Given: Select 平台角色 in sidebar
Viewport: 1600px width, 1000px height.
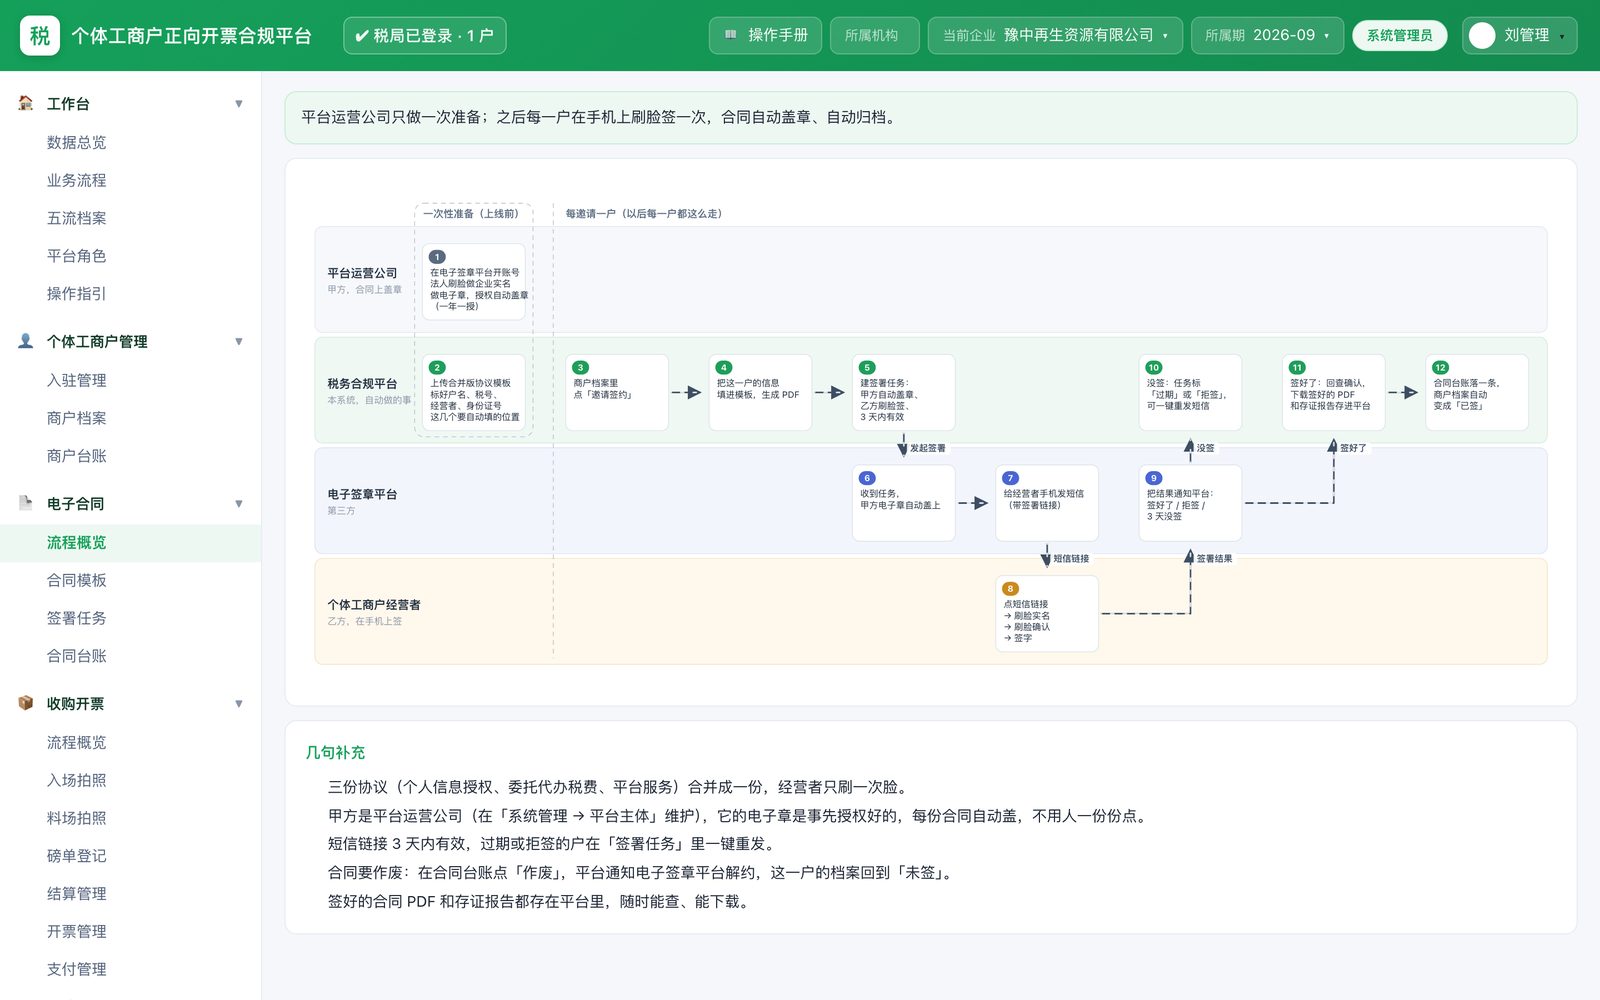Looking at the screenshot, I should click(130, 256).
